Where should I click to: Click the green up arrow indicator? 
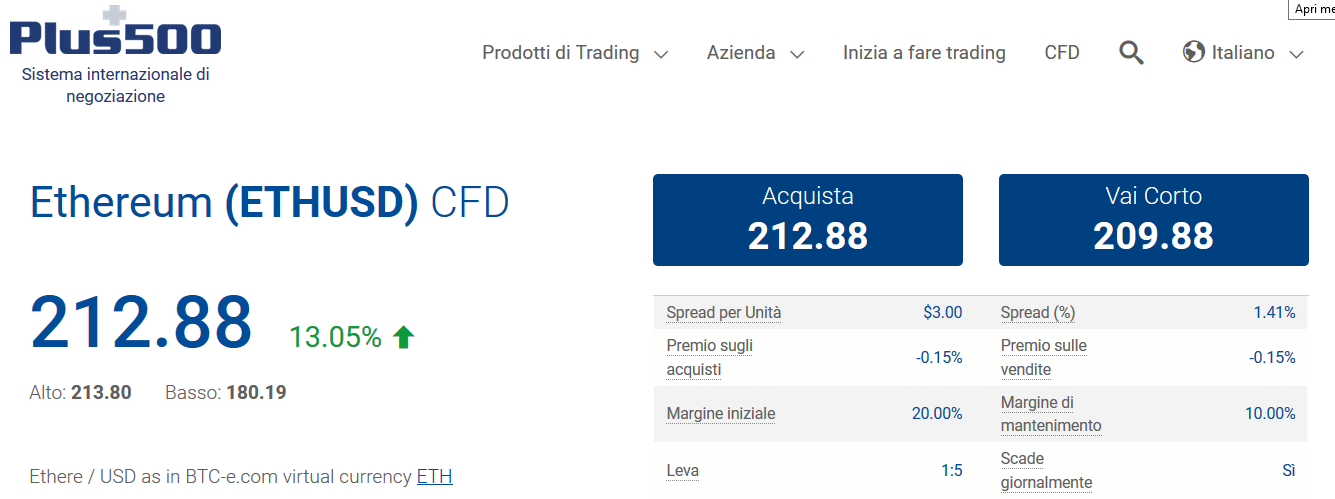tap(403, 338)
